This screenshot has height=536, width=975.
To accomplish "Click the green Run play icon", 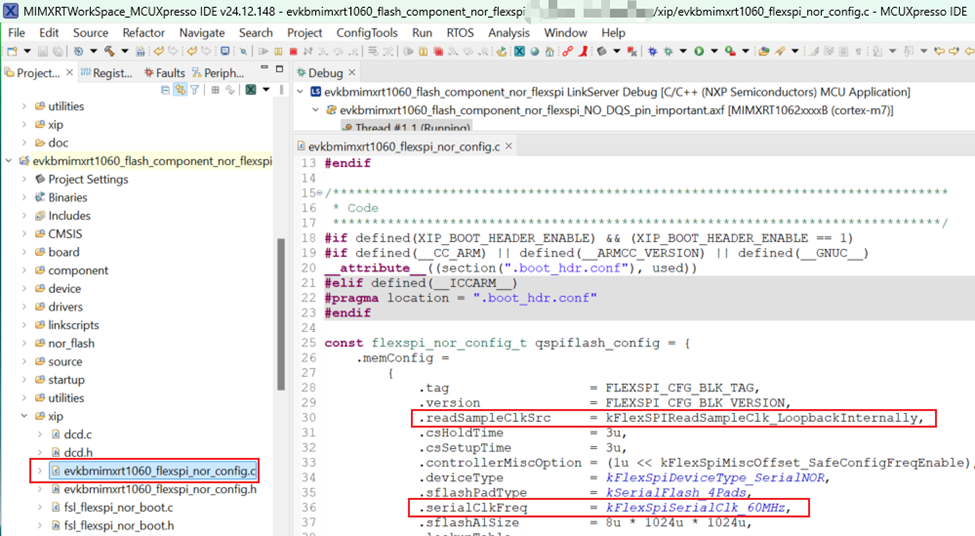I will pyautogui.click(x=699, y=52).
